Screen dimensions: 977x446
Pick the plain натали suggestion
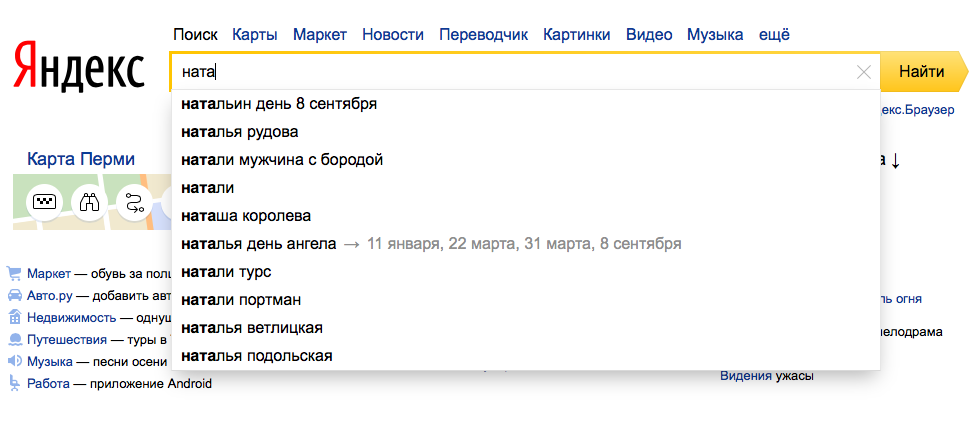(526, 188)
